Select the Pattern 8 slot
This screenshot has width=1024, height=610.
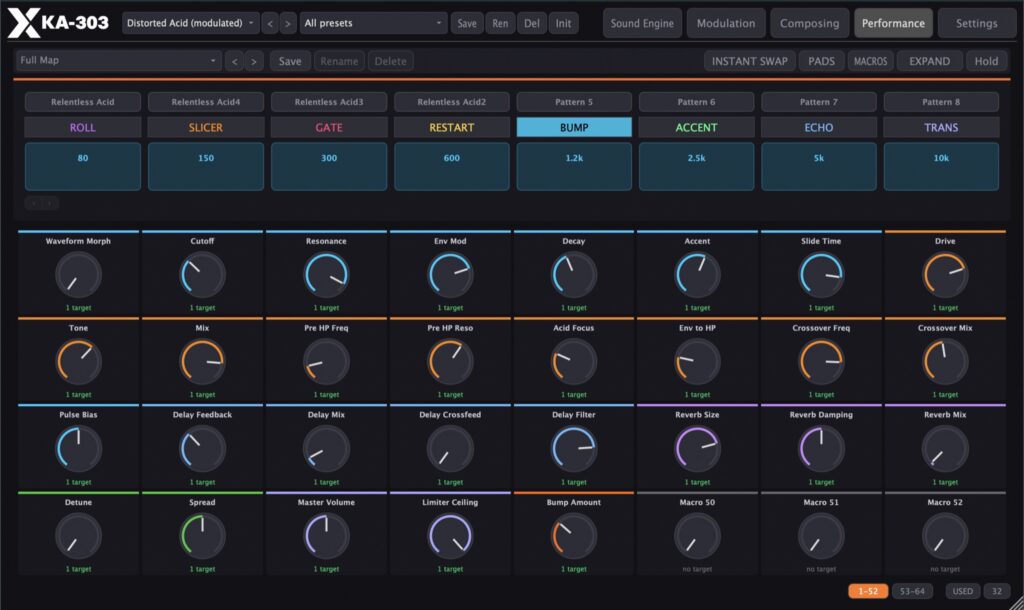pos(941,102)
